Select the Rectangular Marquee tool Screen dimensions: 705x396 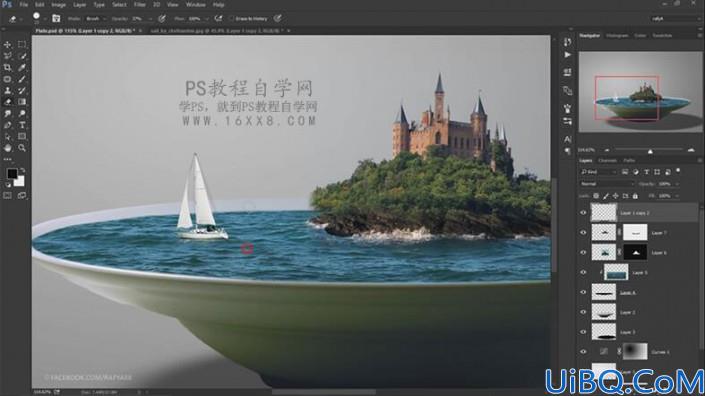[22, 44]
